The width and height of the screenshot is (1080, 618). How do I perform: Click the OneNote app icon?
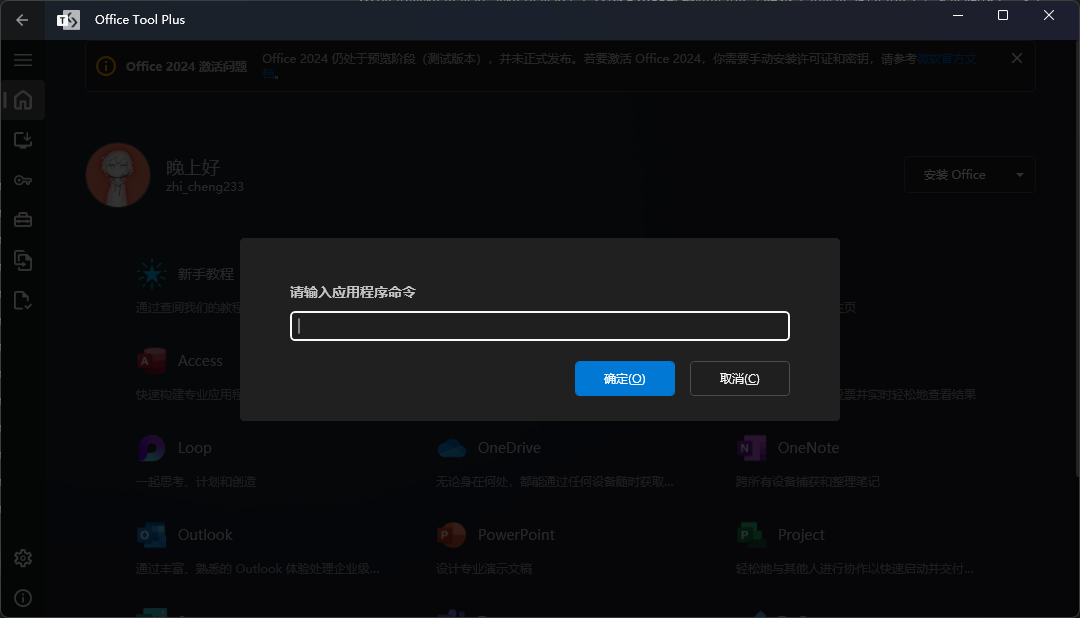[x=751, y=448]
